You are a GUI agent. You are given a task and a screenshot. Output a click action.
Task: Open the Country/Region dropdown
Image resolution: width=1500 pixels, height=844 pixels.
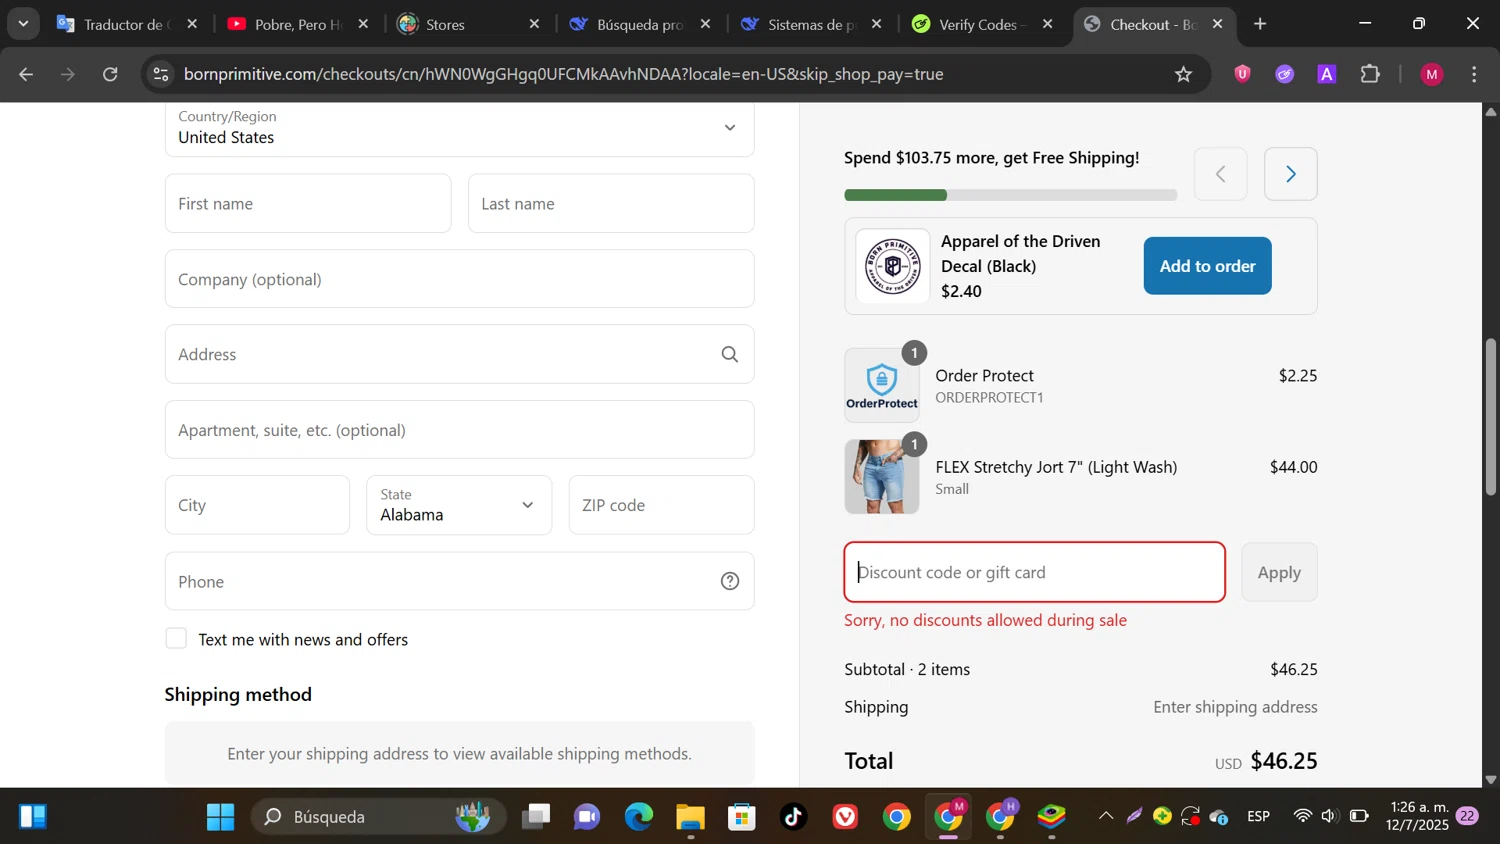pos(460,128)
